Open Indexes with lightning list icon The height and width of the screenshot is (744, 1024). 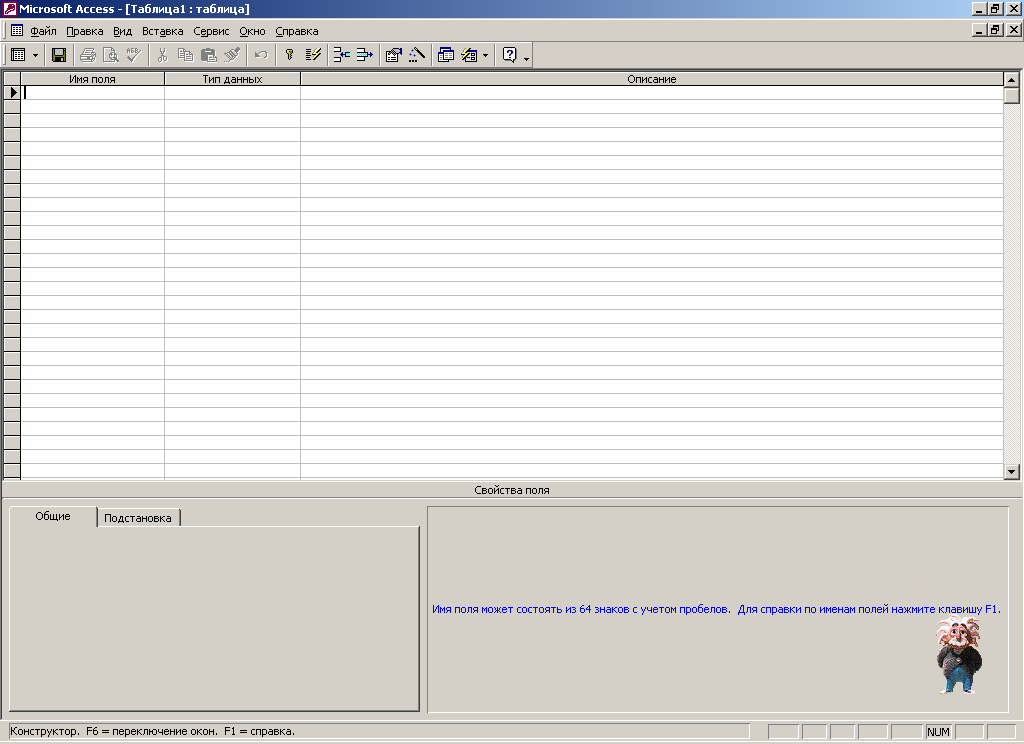pos(313,55)
